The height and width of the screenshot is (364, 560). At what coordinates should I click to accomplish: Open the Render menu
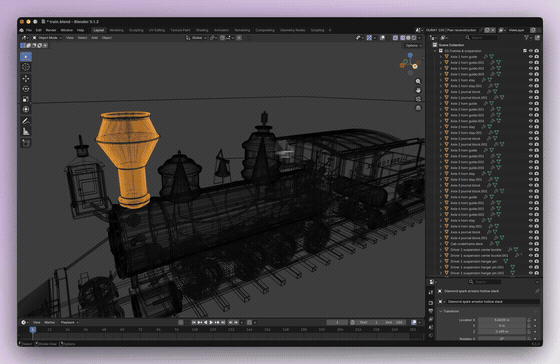(51, 30)
